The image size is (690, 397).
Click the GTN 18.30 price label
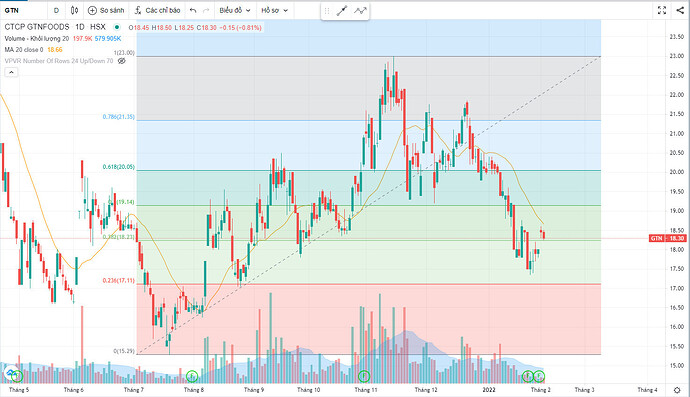(668, 238)
